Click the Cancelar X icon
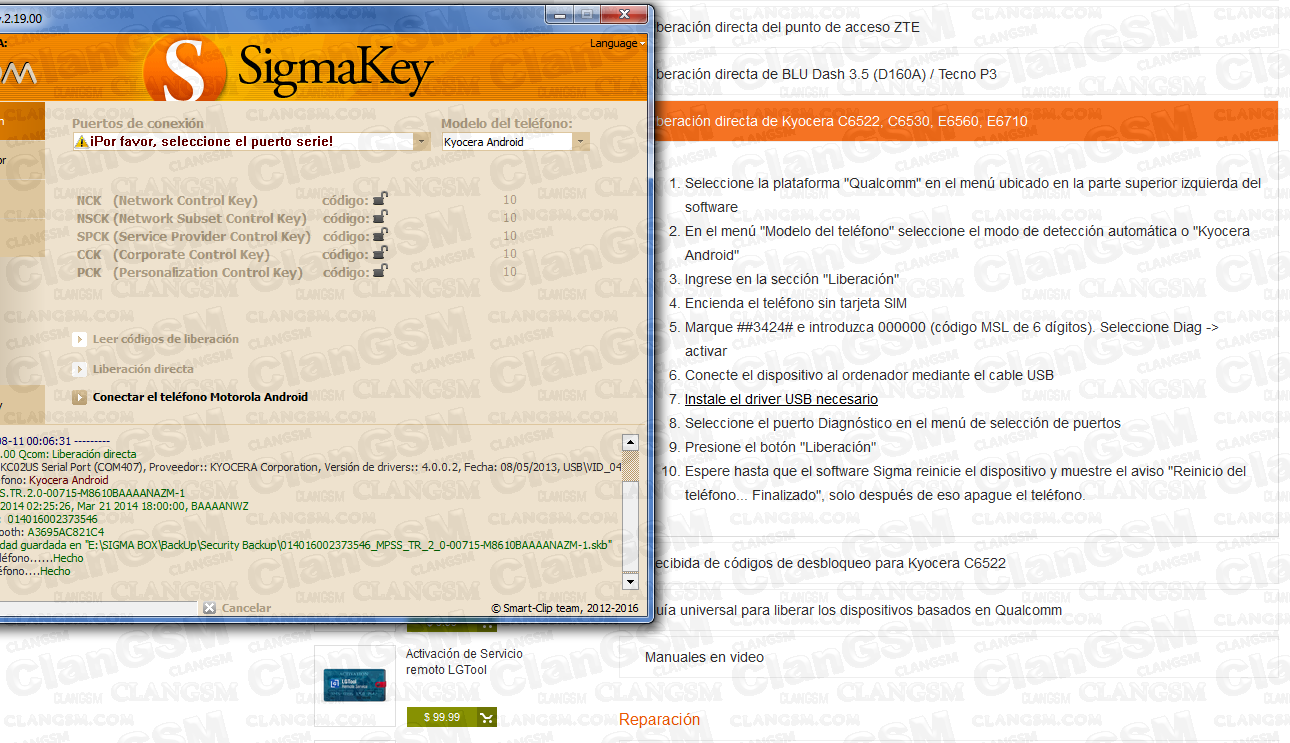1290x743 pixels. [209, 607]
